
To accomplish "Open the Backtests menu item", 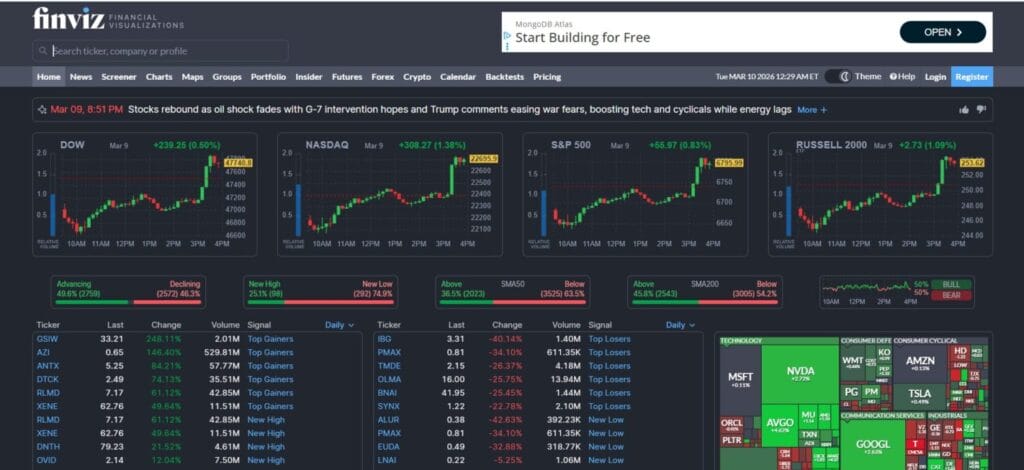I will (x=505, y=76).
